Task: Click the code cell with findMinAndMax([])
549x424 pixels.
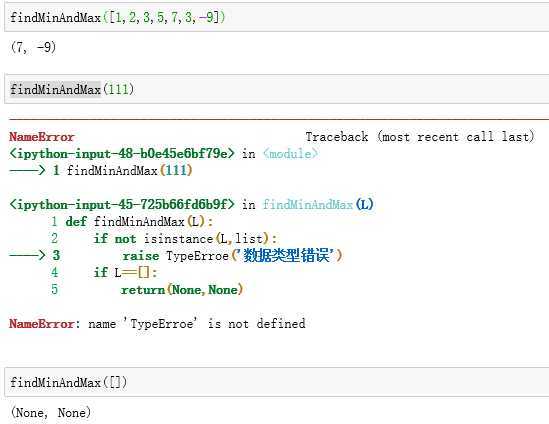Action: [277, 382]
